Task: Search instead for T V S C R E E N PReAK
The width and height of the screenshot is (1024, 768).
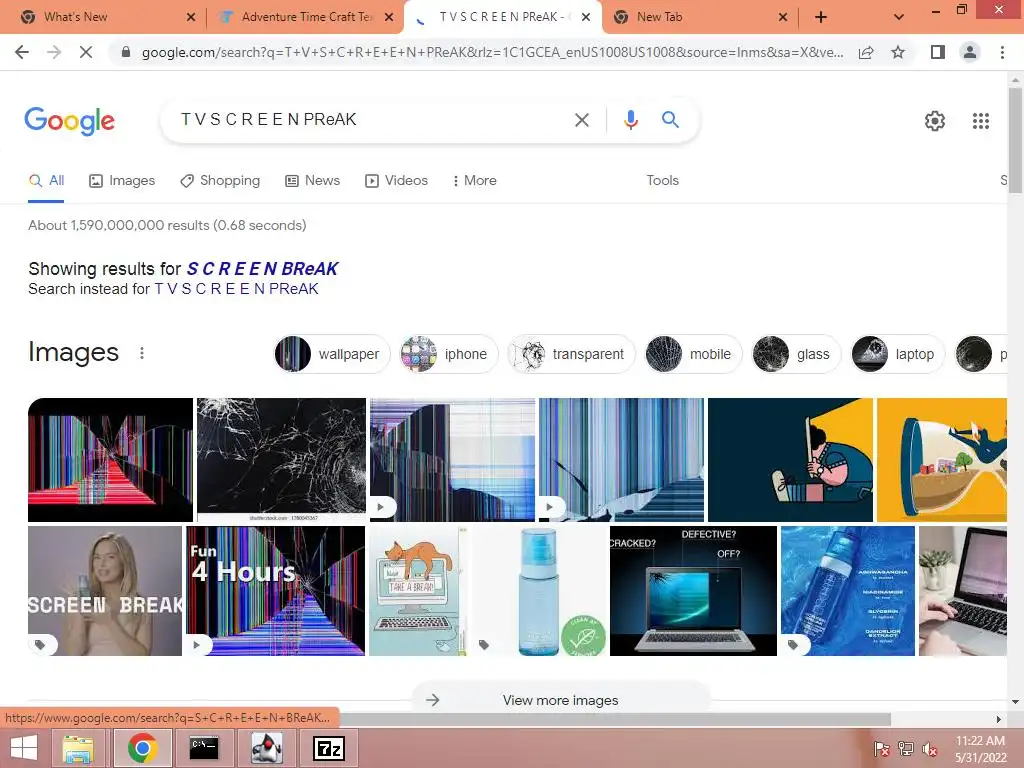Action: tap(236, 289)
